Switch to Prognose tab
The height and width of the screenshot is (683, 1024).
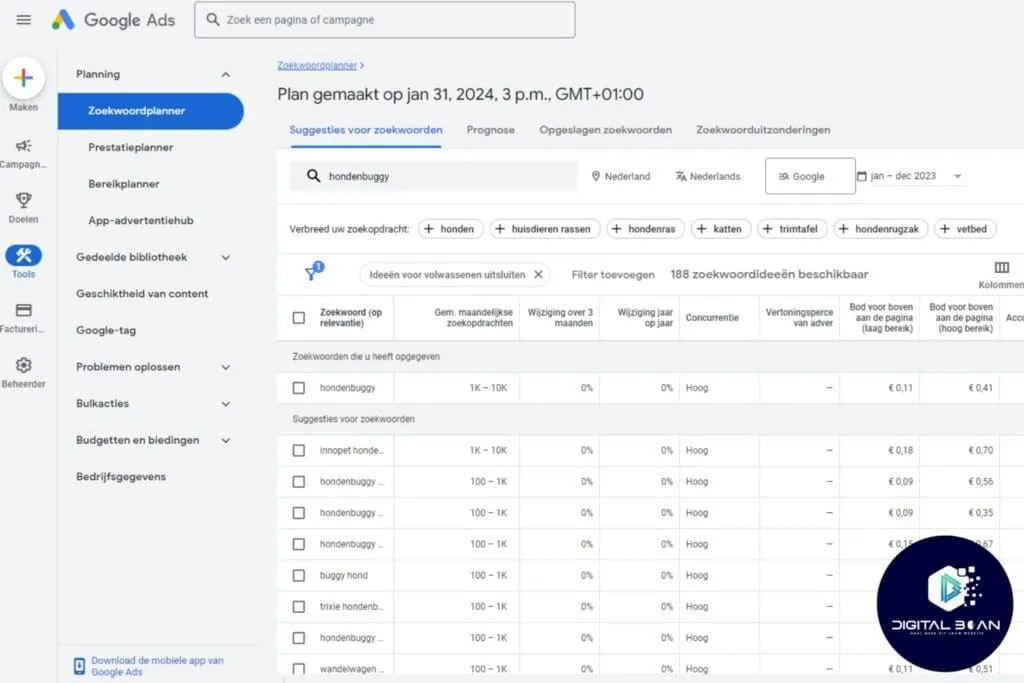[x=490, y=130]
